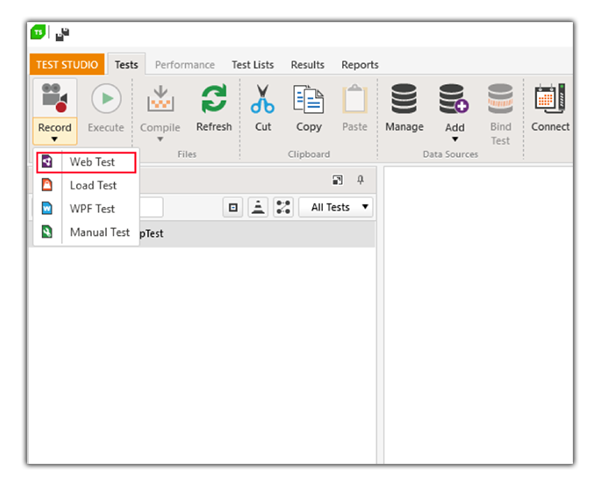Viewport: 600px width, 486px height.
Task: Click the Test Studio TS logo icon
Action: click(38, 32)
